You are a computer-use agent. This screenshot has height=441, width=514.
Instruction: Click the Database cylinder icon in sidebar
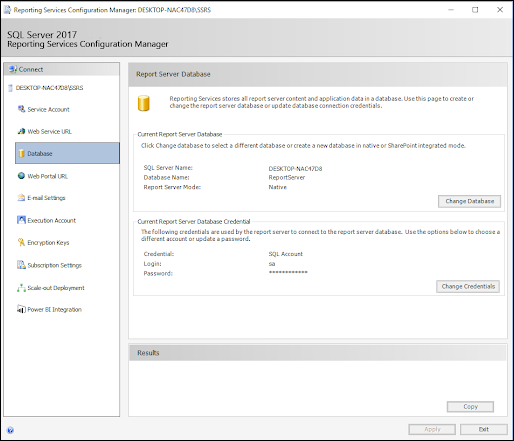click(22, 153)
